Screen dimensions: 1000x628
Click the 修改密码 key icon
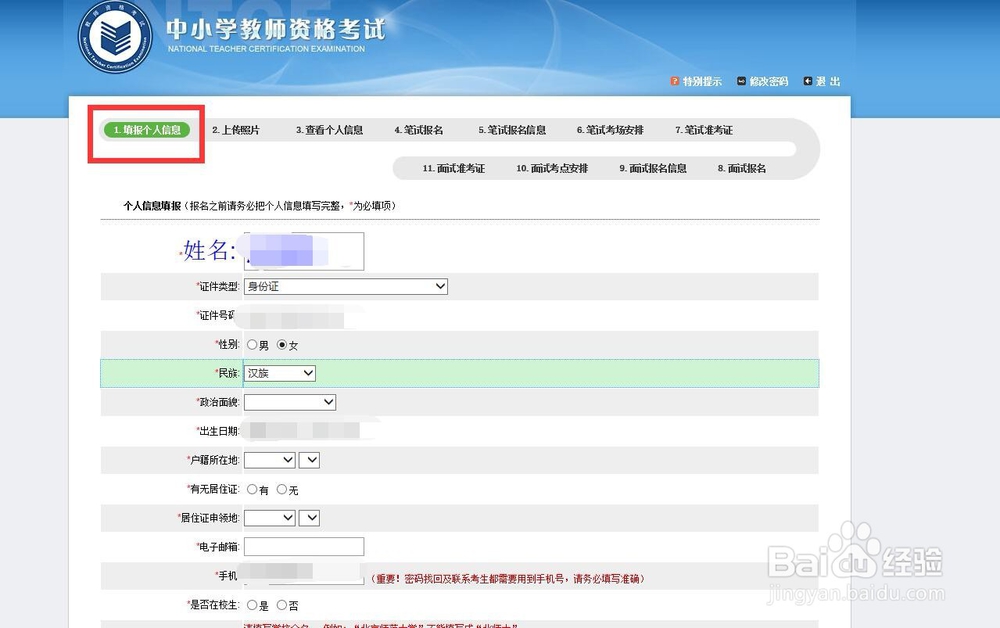739,81
